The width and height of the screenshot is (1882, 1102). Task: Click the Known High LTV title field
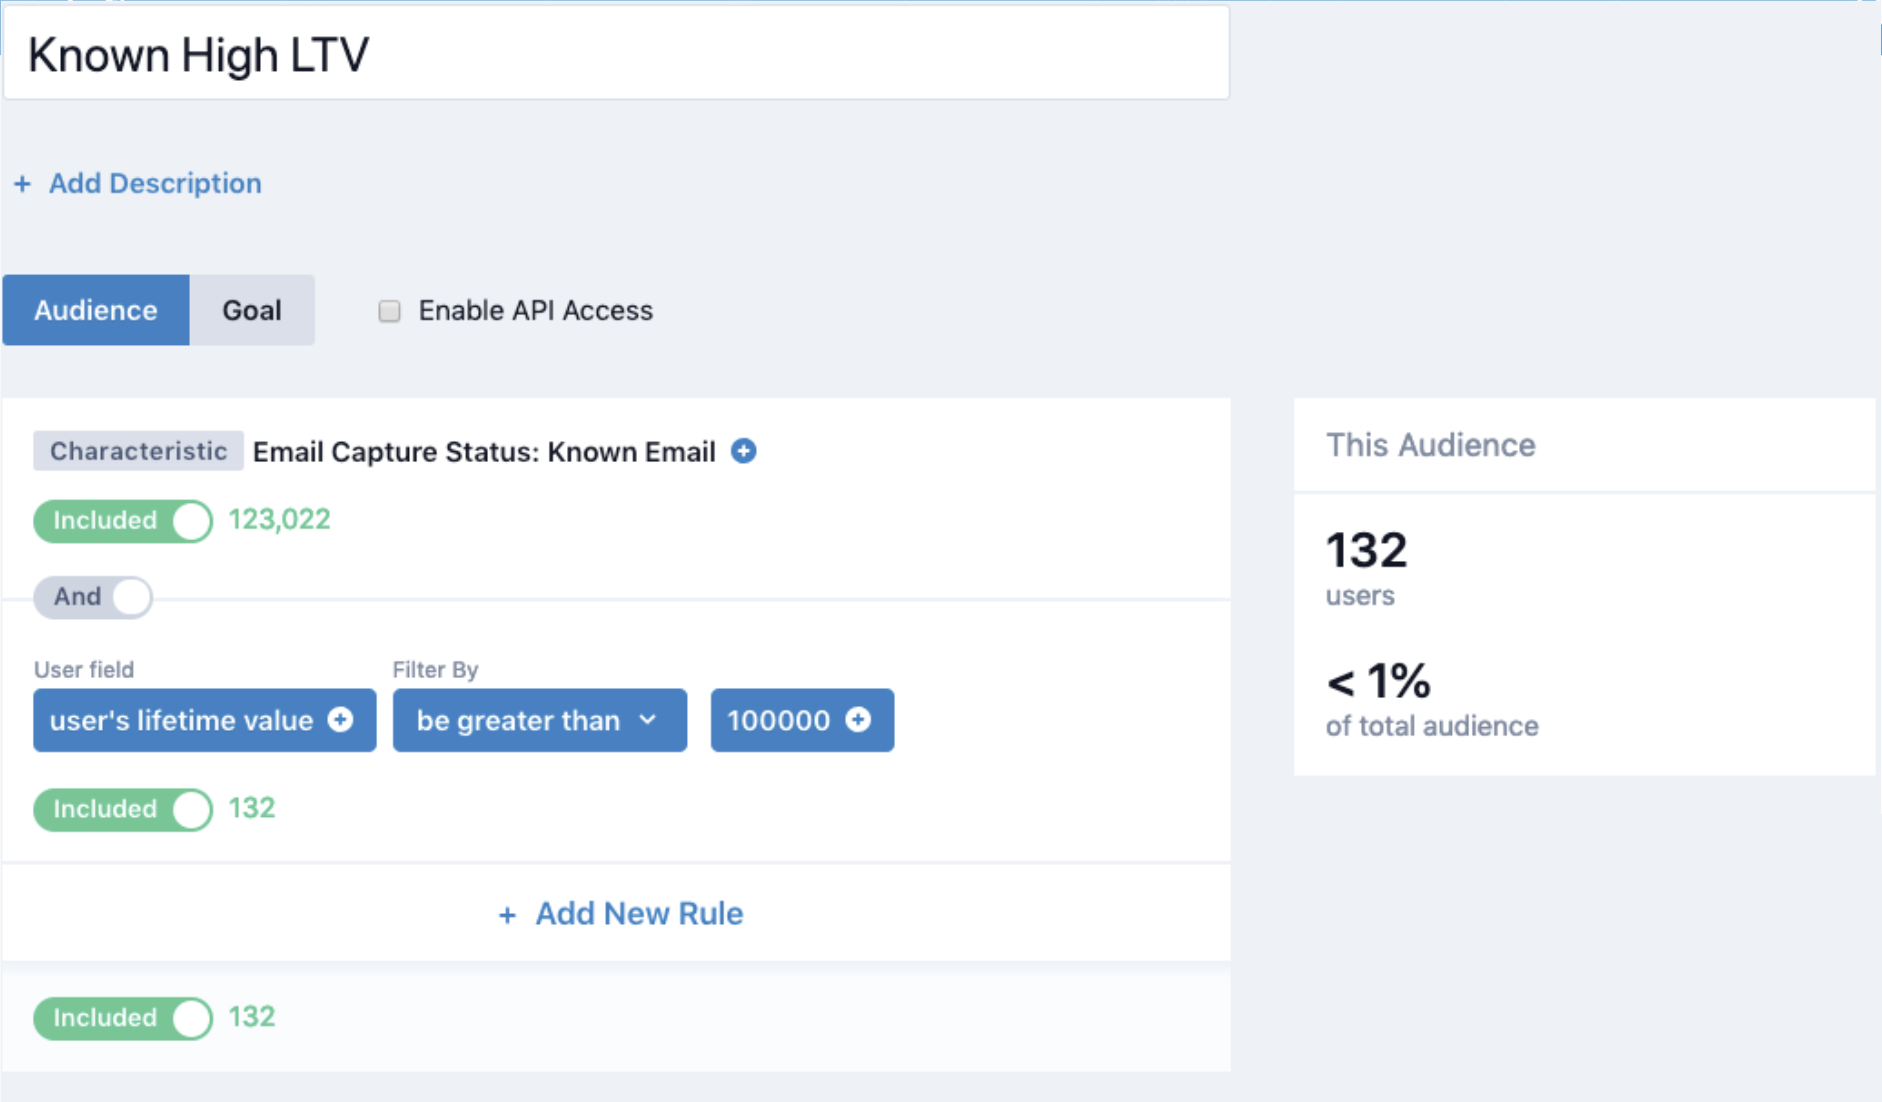pos(616,55)
